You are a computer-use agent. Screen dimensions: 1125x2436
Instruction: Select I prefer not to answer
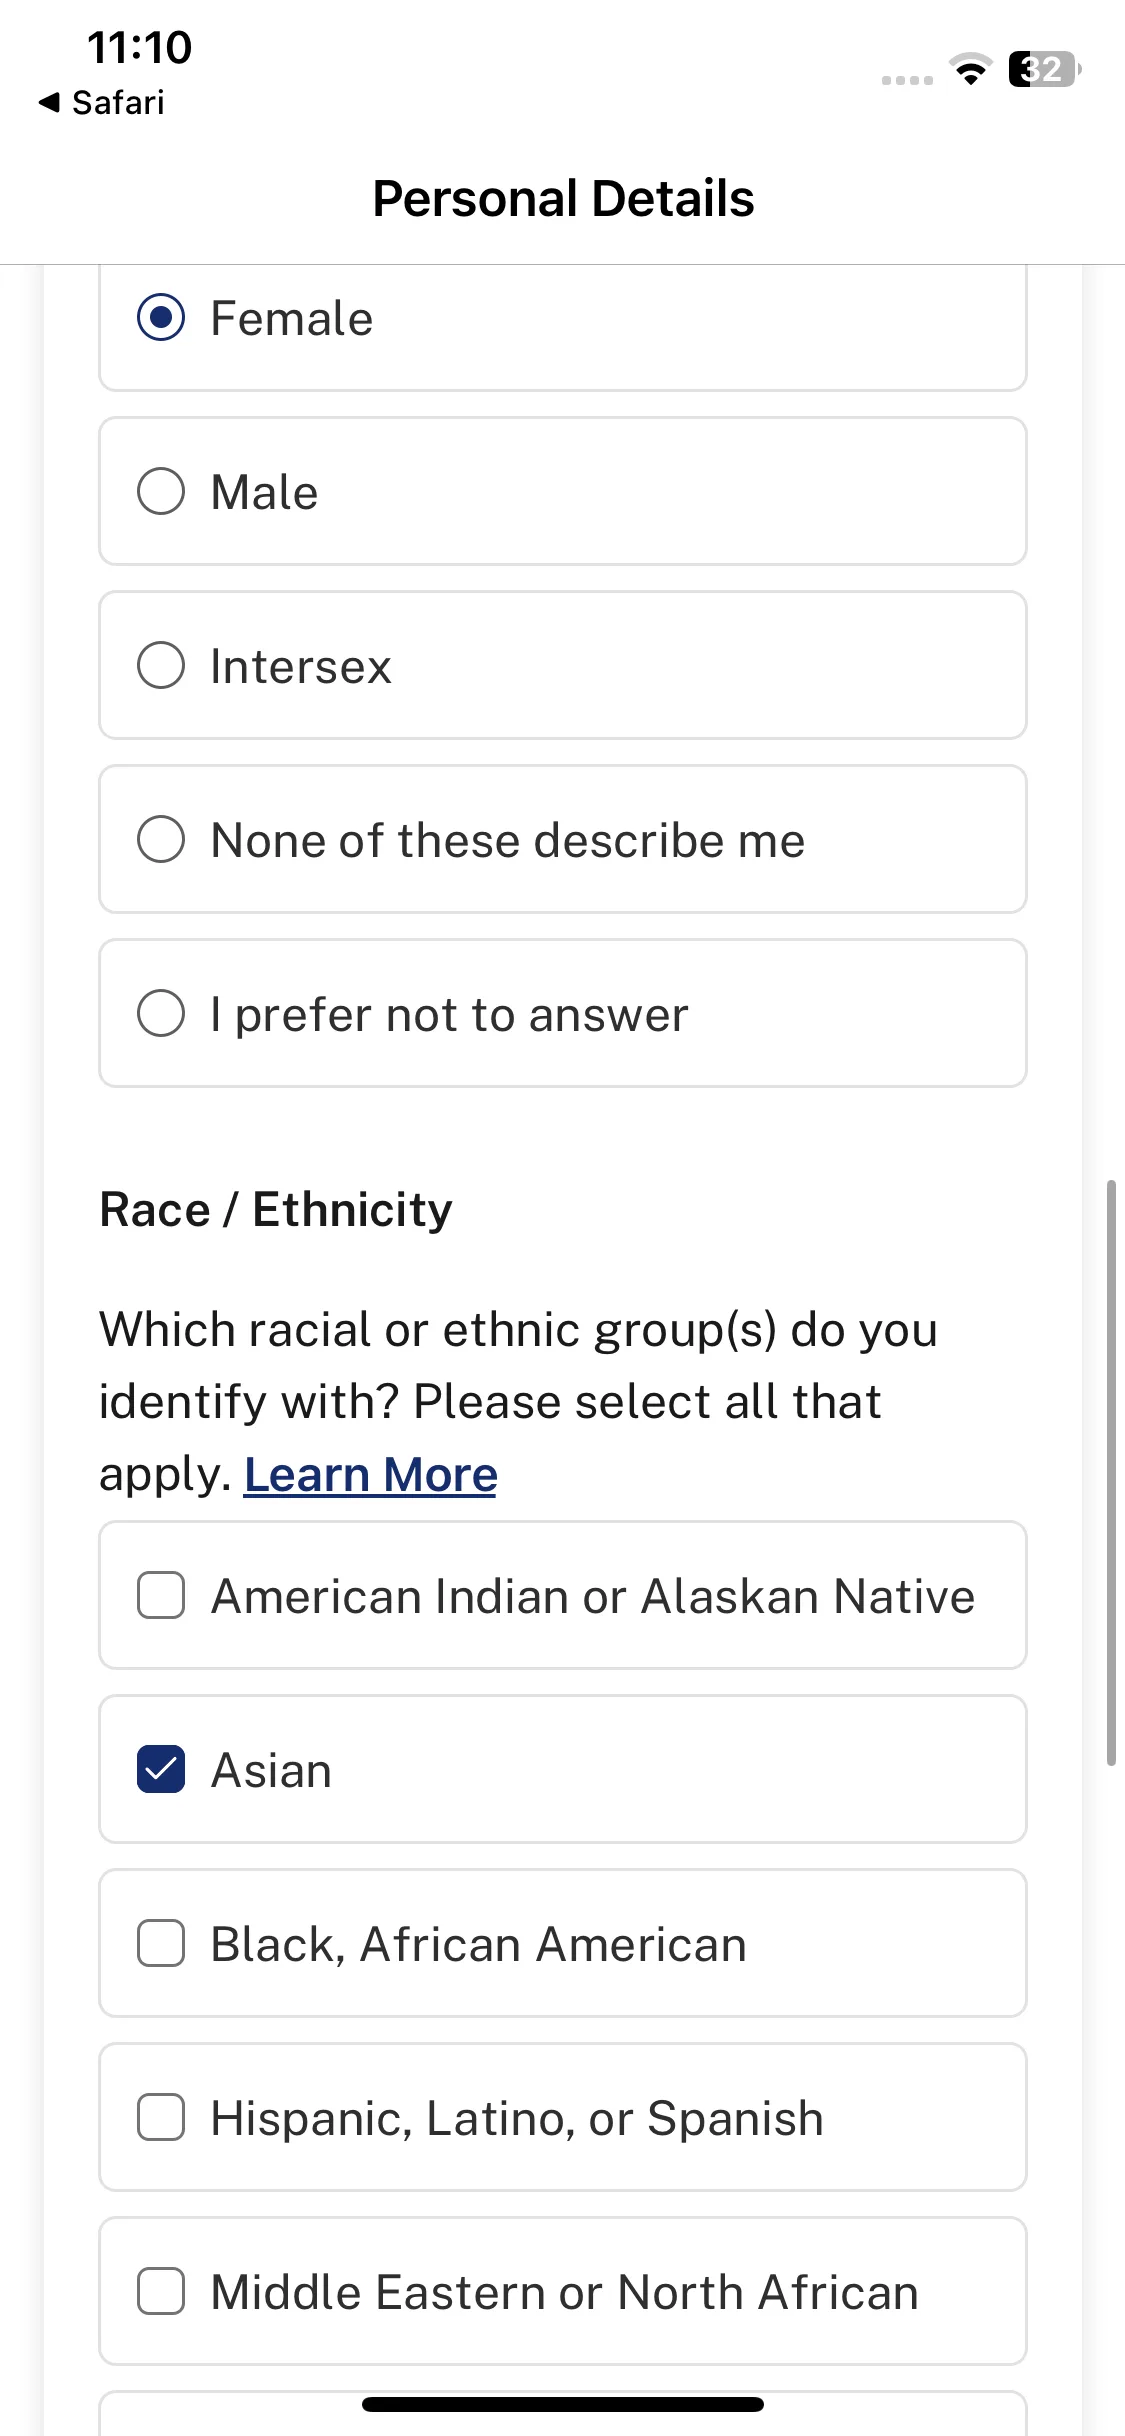pyautogui.click(x=562, y=1013)
